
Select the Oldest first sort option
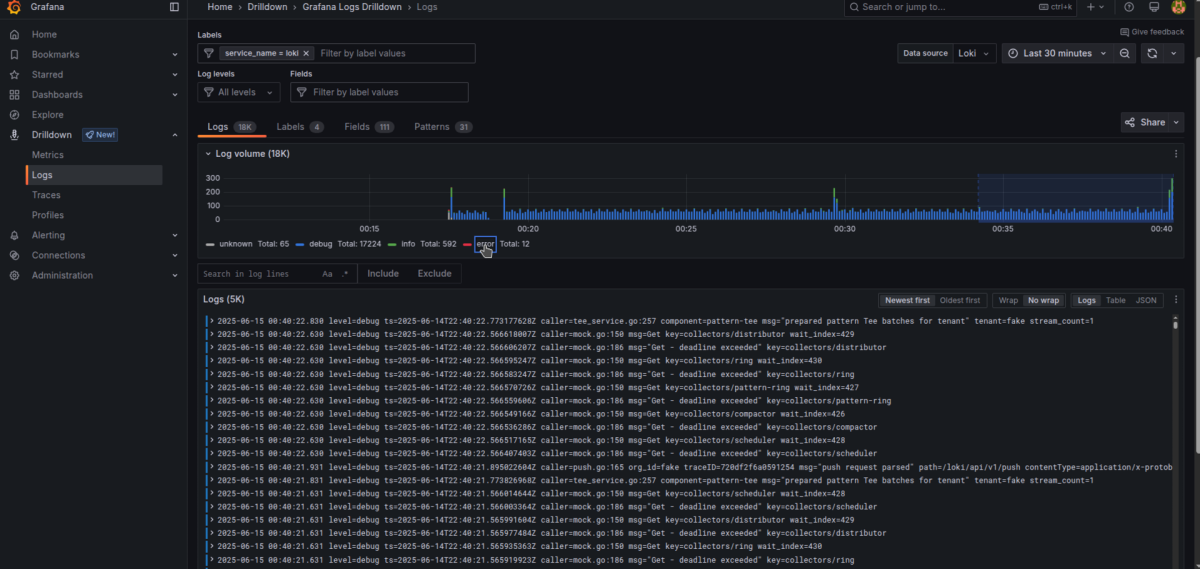coord(962,300)
